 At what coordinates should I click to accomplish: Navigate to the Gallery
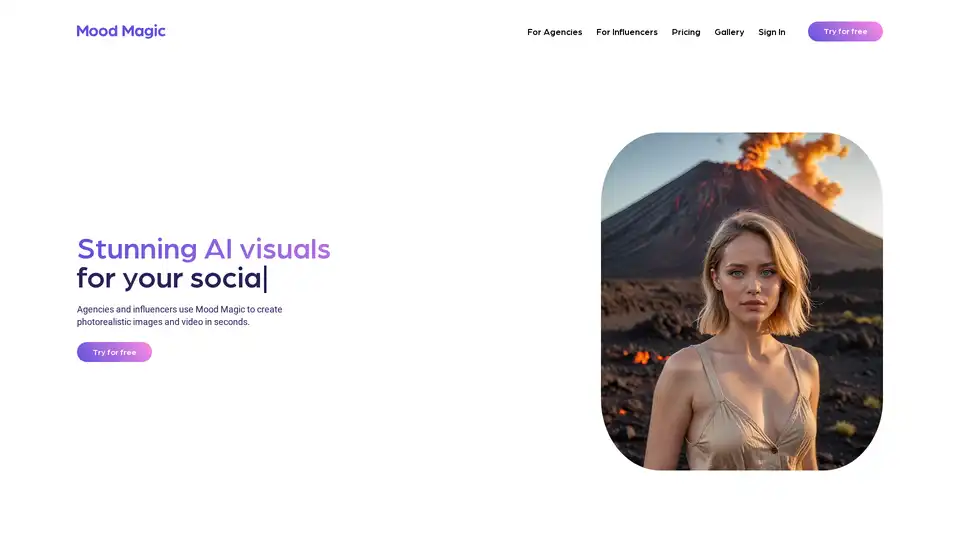(729, 32)
